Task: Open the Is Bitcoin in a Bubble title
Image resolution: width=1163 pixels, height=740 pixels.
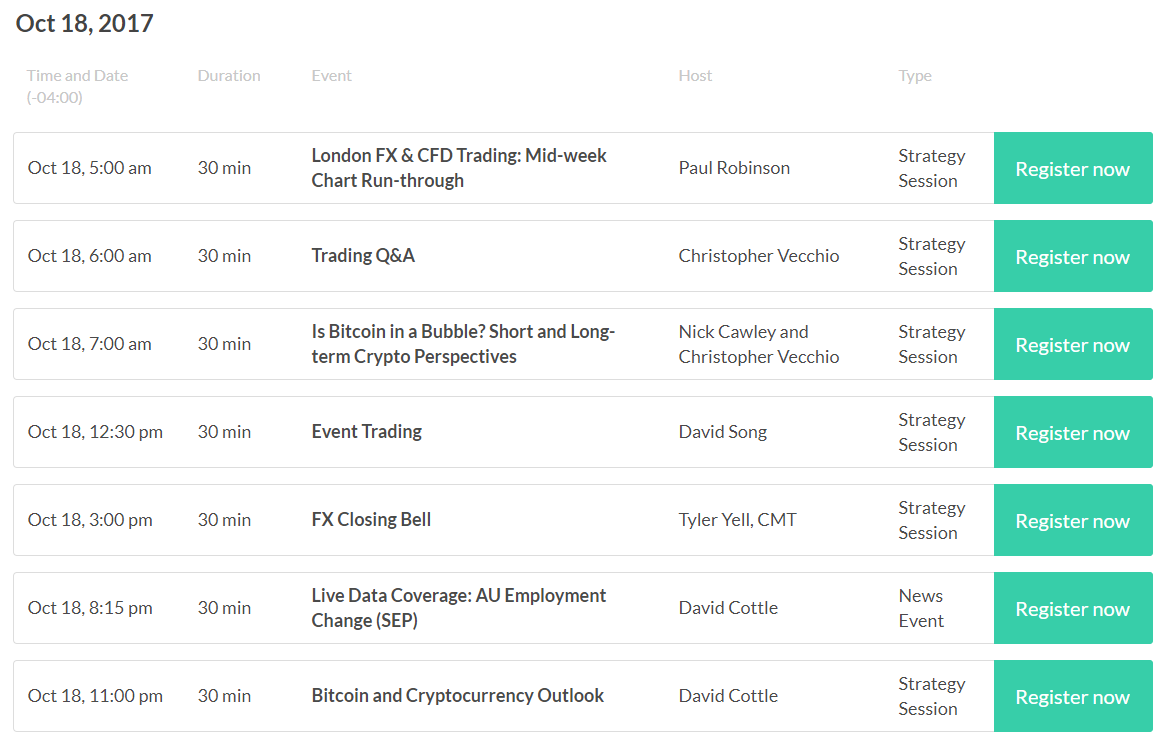Action: point(463,344)
